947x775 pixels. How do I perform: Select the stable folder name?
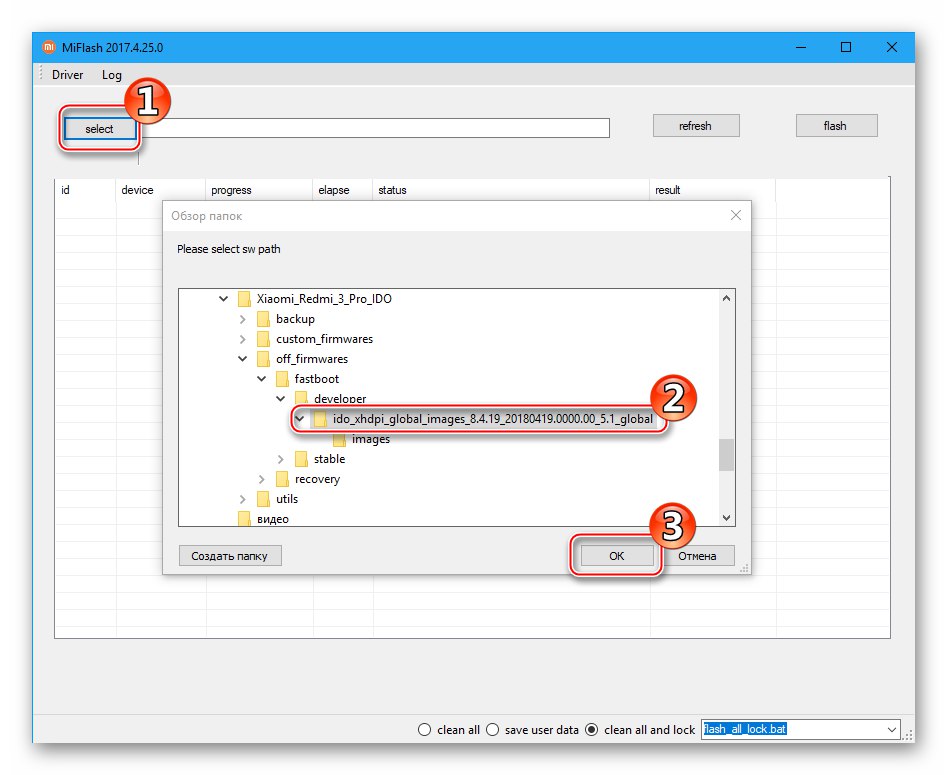click(329, 459)
